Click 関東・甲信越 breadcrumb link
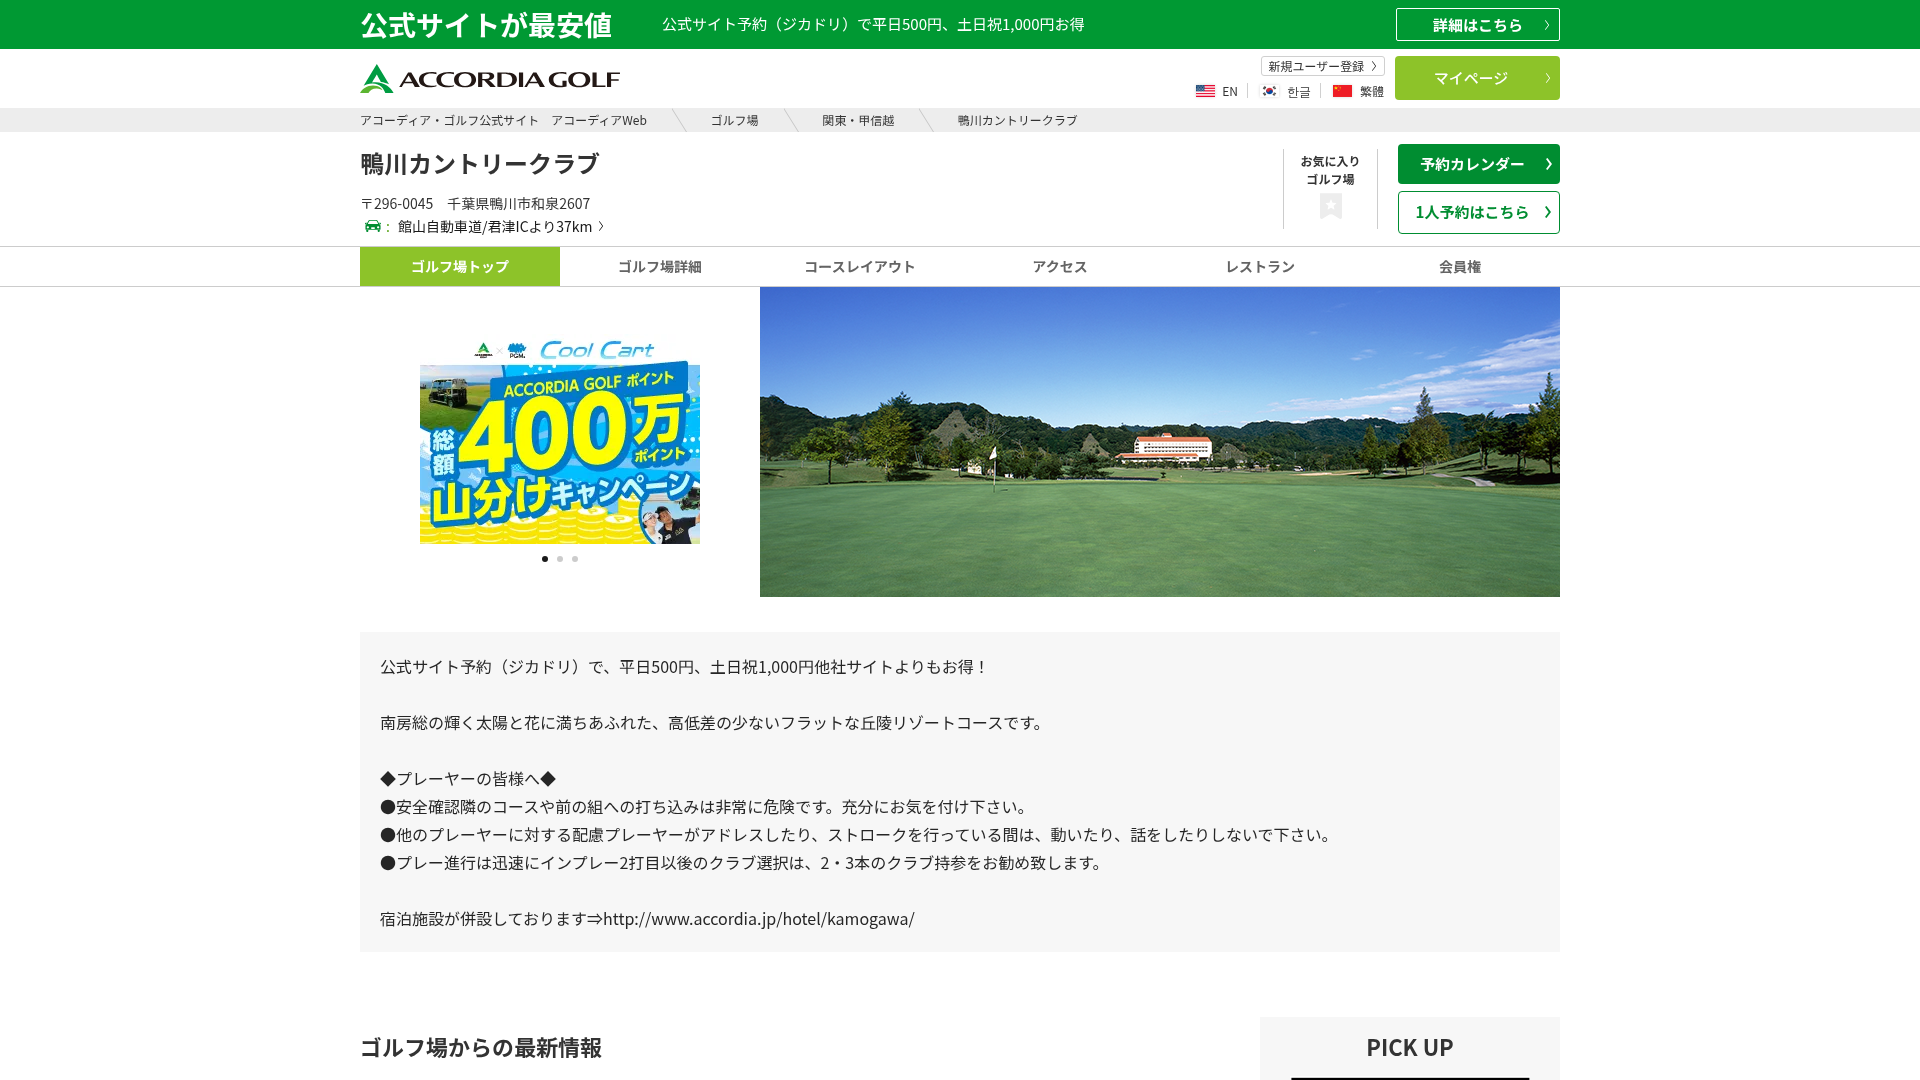Viewport: 1920px width, 1080px height. pos(858,120)
